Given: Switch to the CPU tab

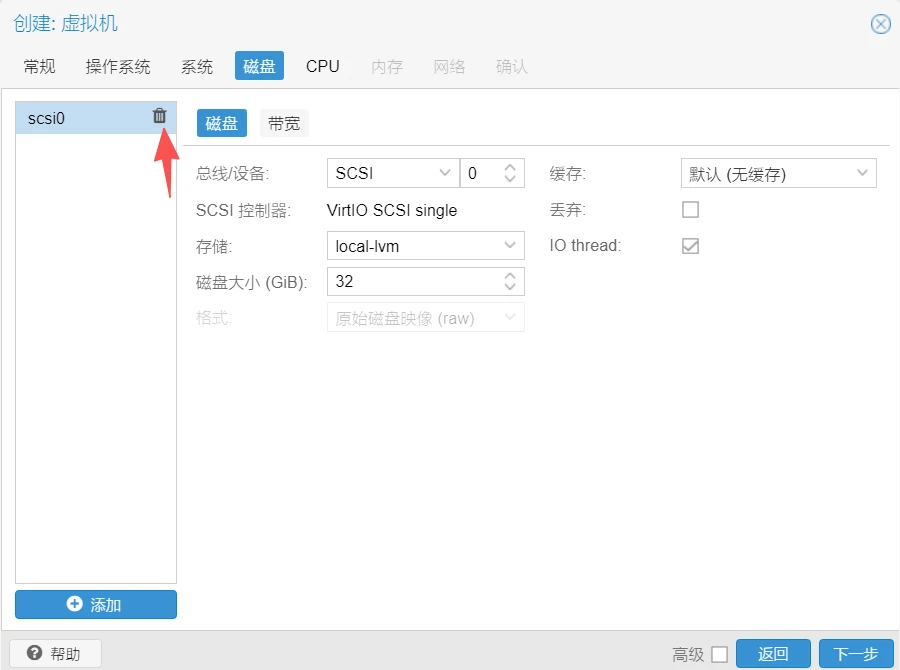Looking at the screenshot, I should 322,66.
